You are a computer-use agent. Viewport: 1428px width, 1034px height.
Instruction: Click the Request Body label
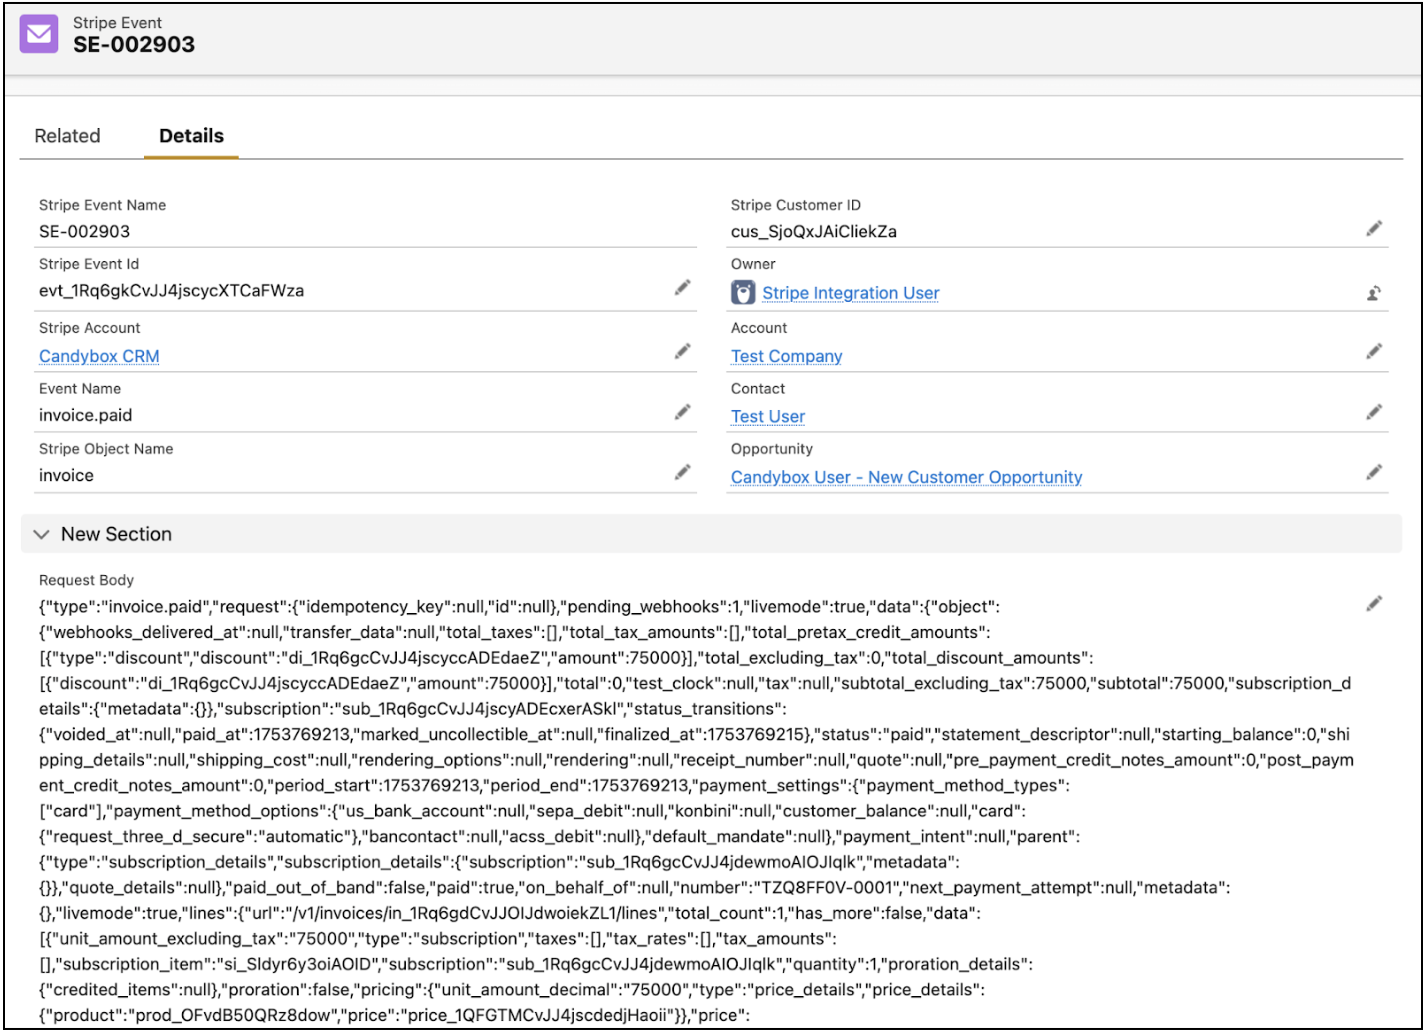point(86,580)
